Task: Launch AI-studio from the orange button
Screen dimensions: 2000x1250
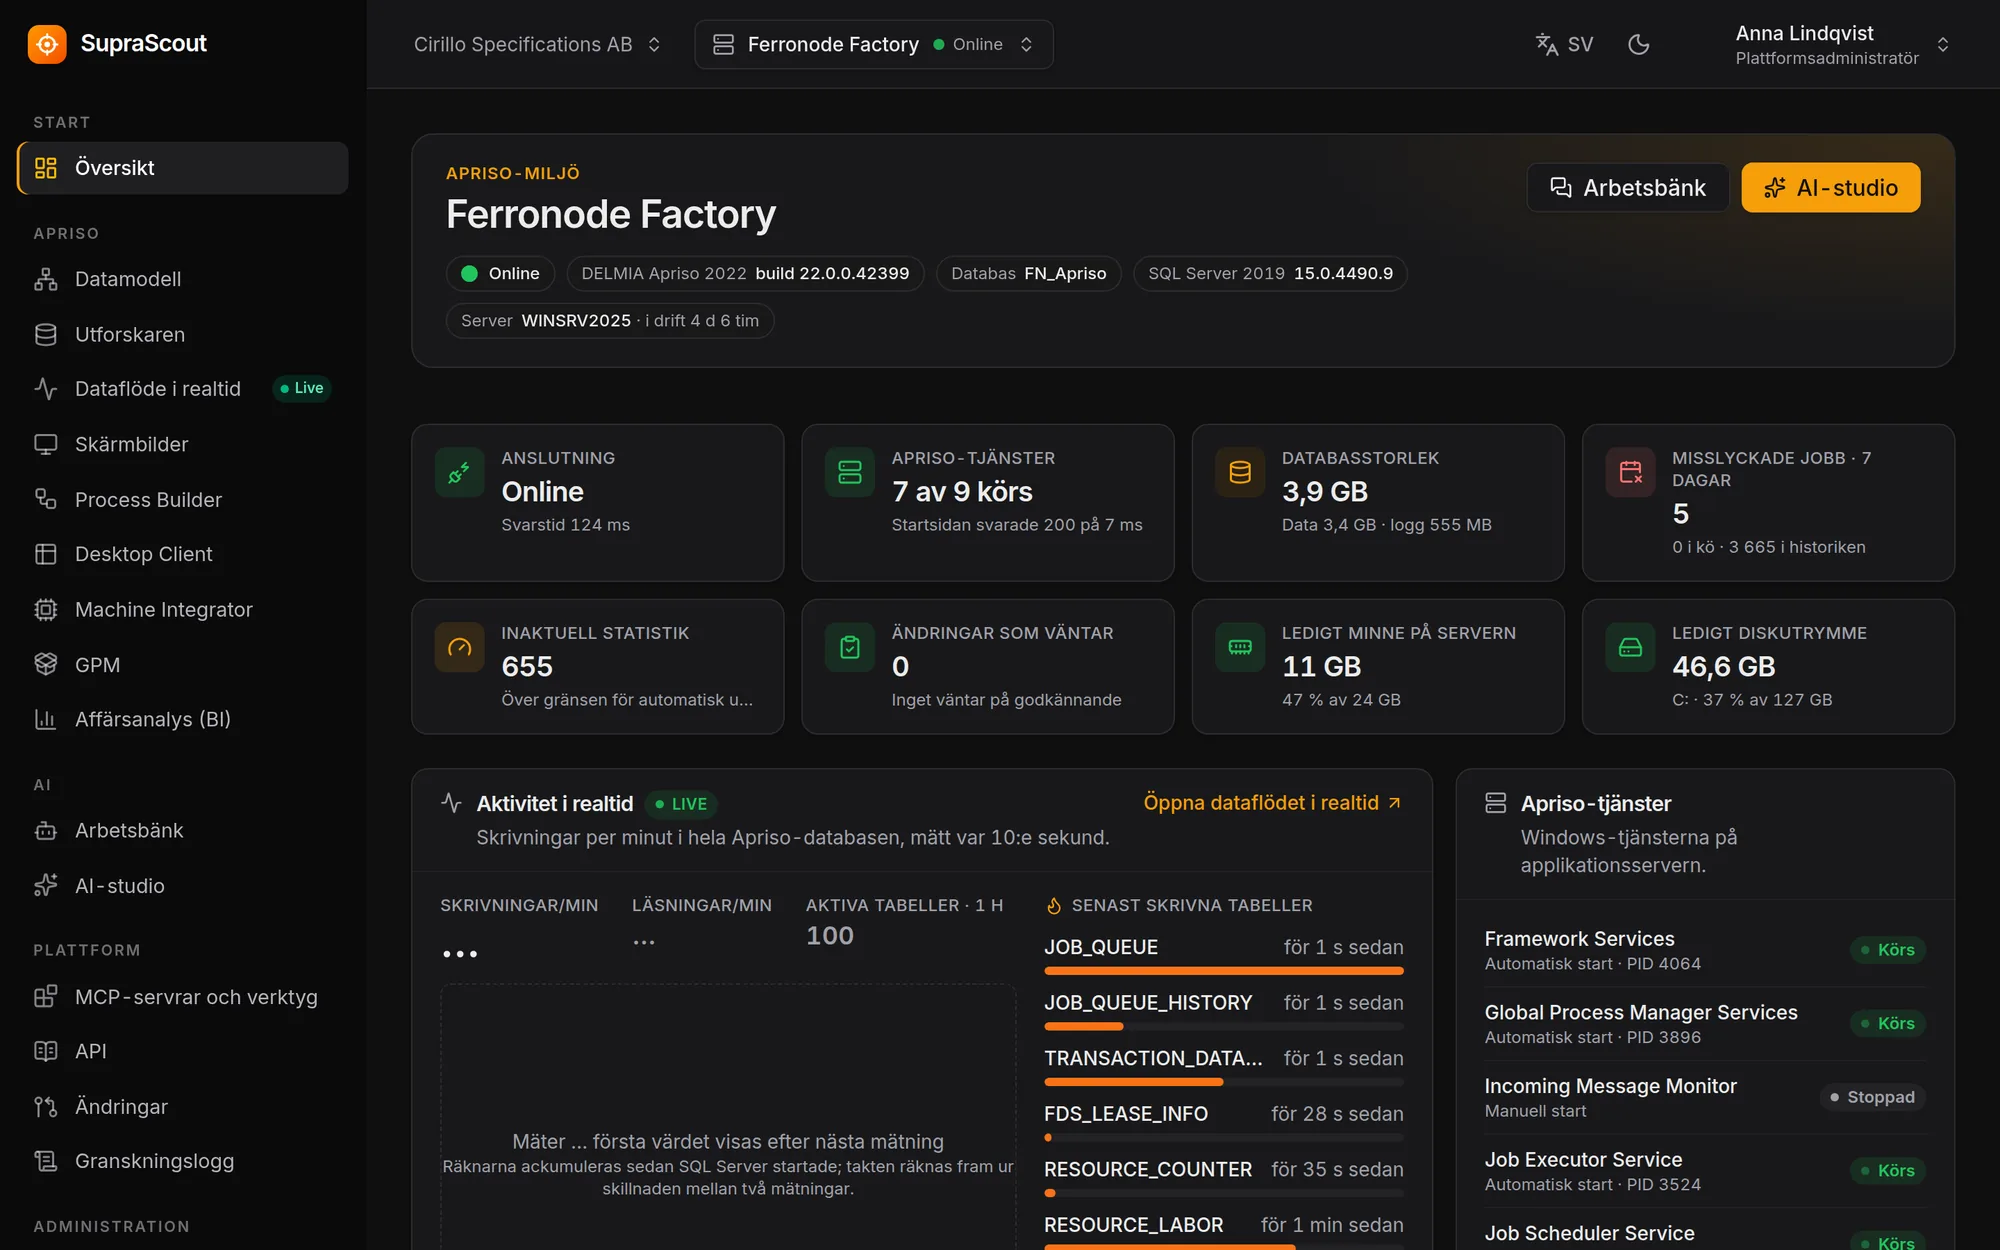Action: (1830, 188)
